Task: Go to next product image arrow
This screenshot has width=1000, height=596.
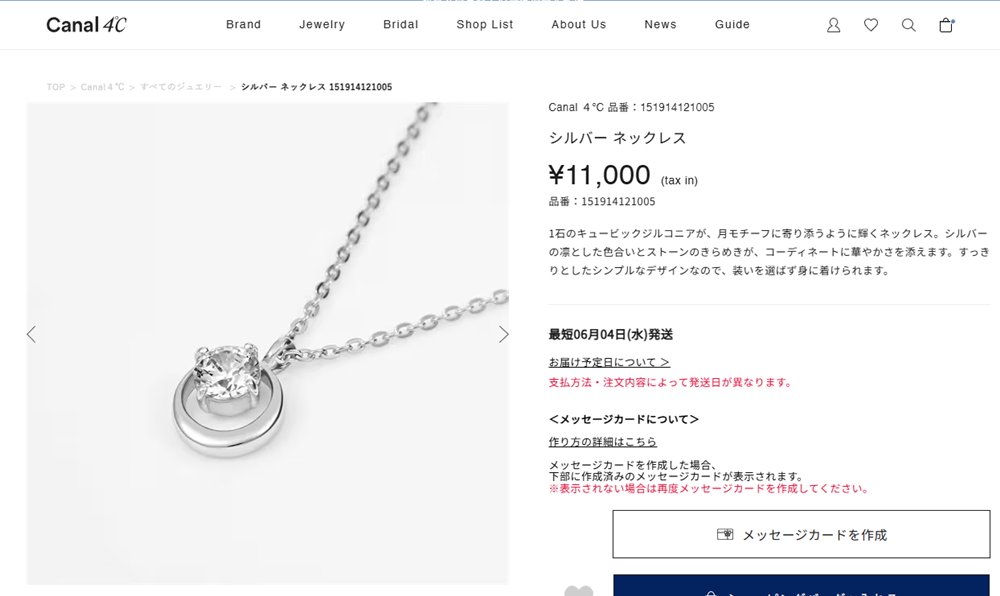Action: (x=503, y=334)
